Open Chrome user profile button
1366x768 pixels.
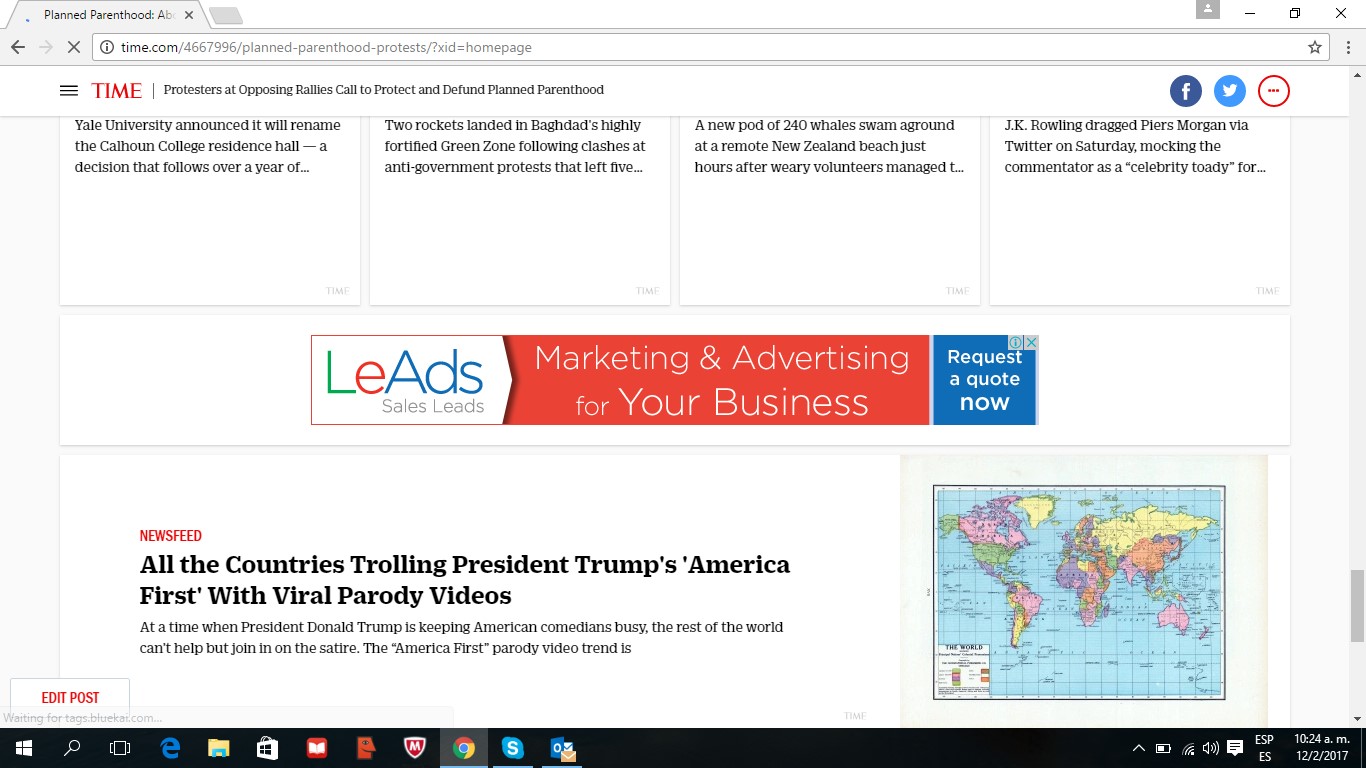pyautogui.click(x=1208, y=9)
